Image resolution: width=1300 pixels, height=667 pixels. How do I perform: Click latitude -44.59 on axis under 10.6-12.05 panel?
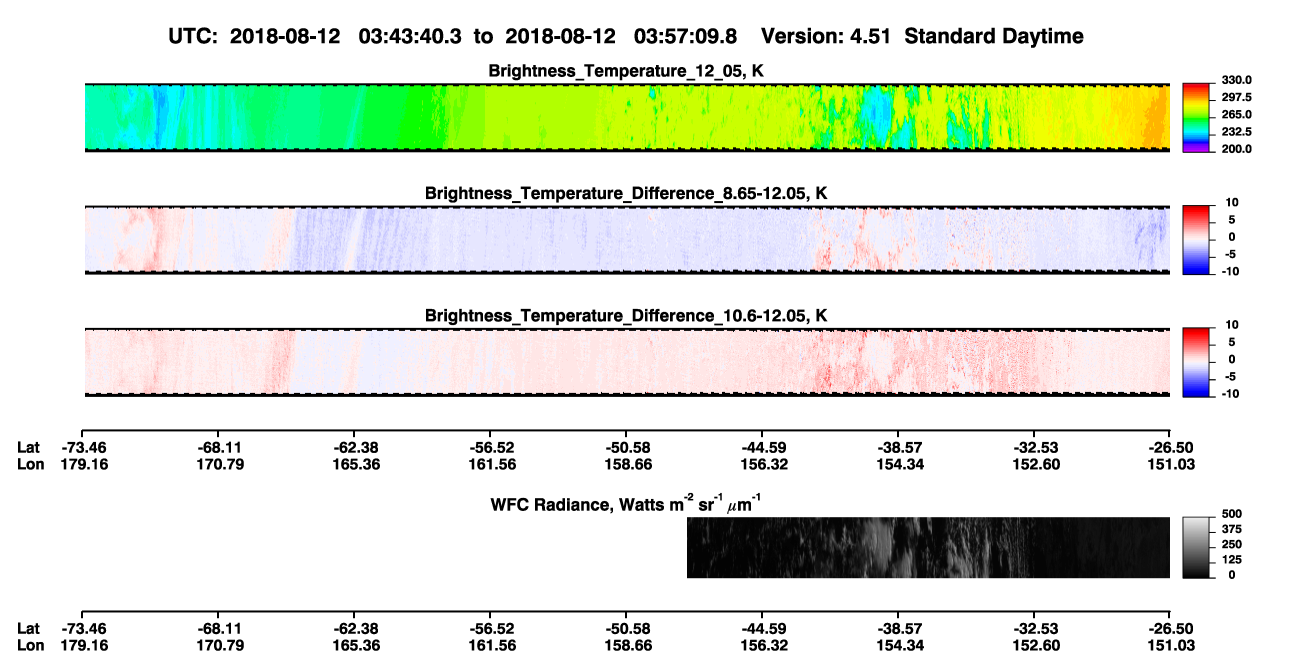pos(762,448)
